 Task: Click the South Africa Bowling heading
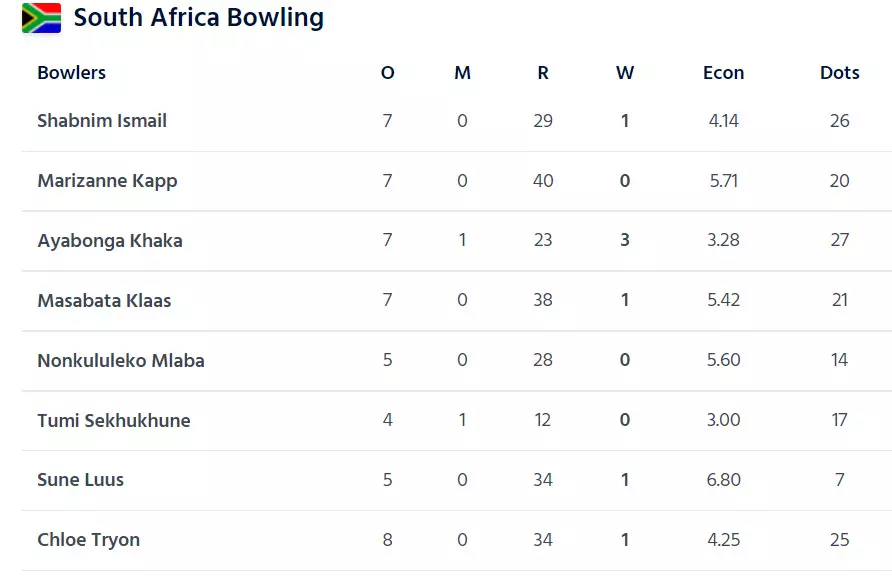pyautogui.click(x=198, y=18)
